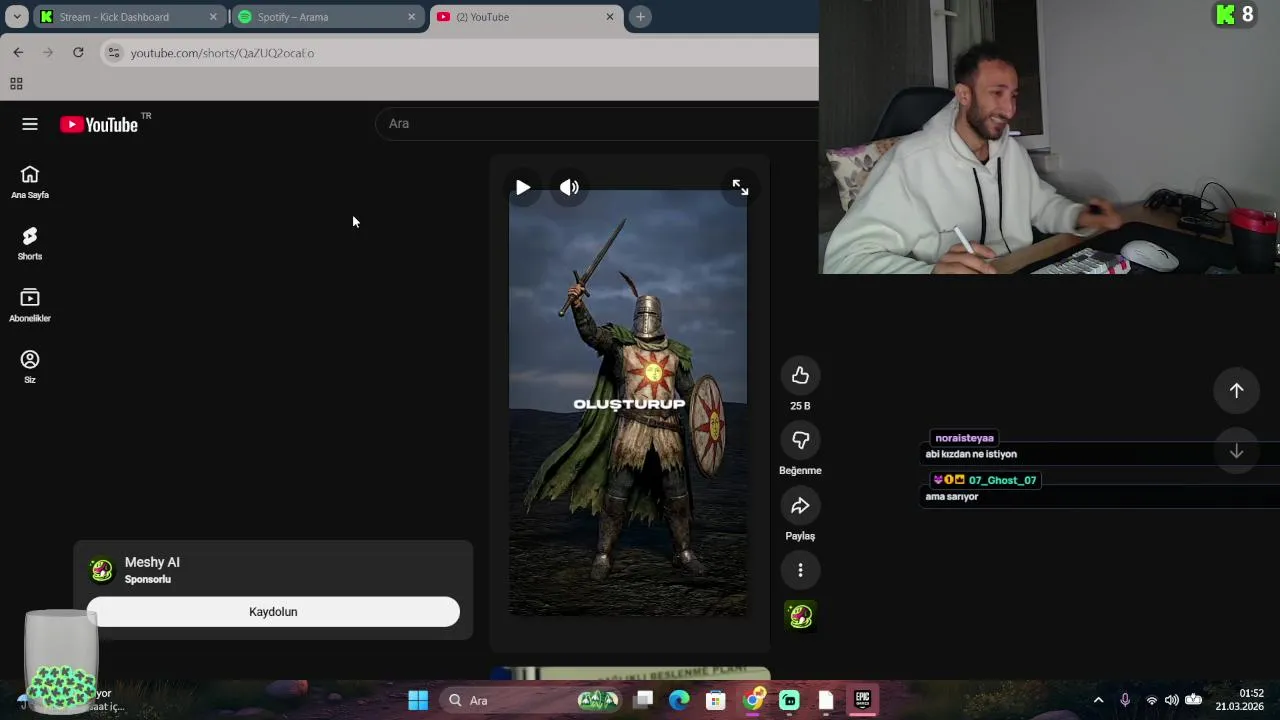Play the paused Short video

(523, 187)
